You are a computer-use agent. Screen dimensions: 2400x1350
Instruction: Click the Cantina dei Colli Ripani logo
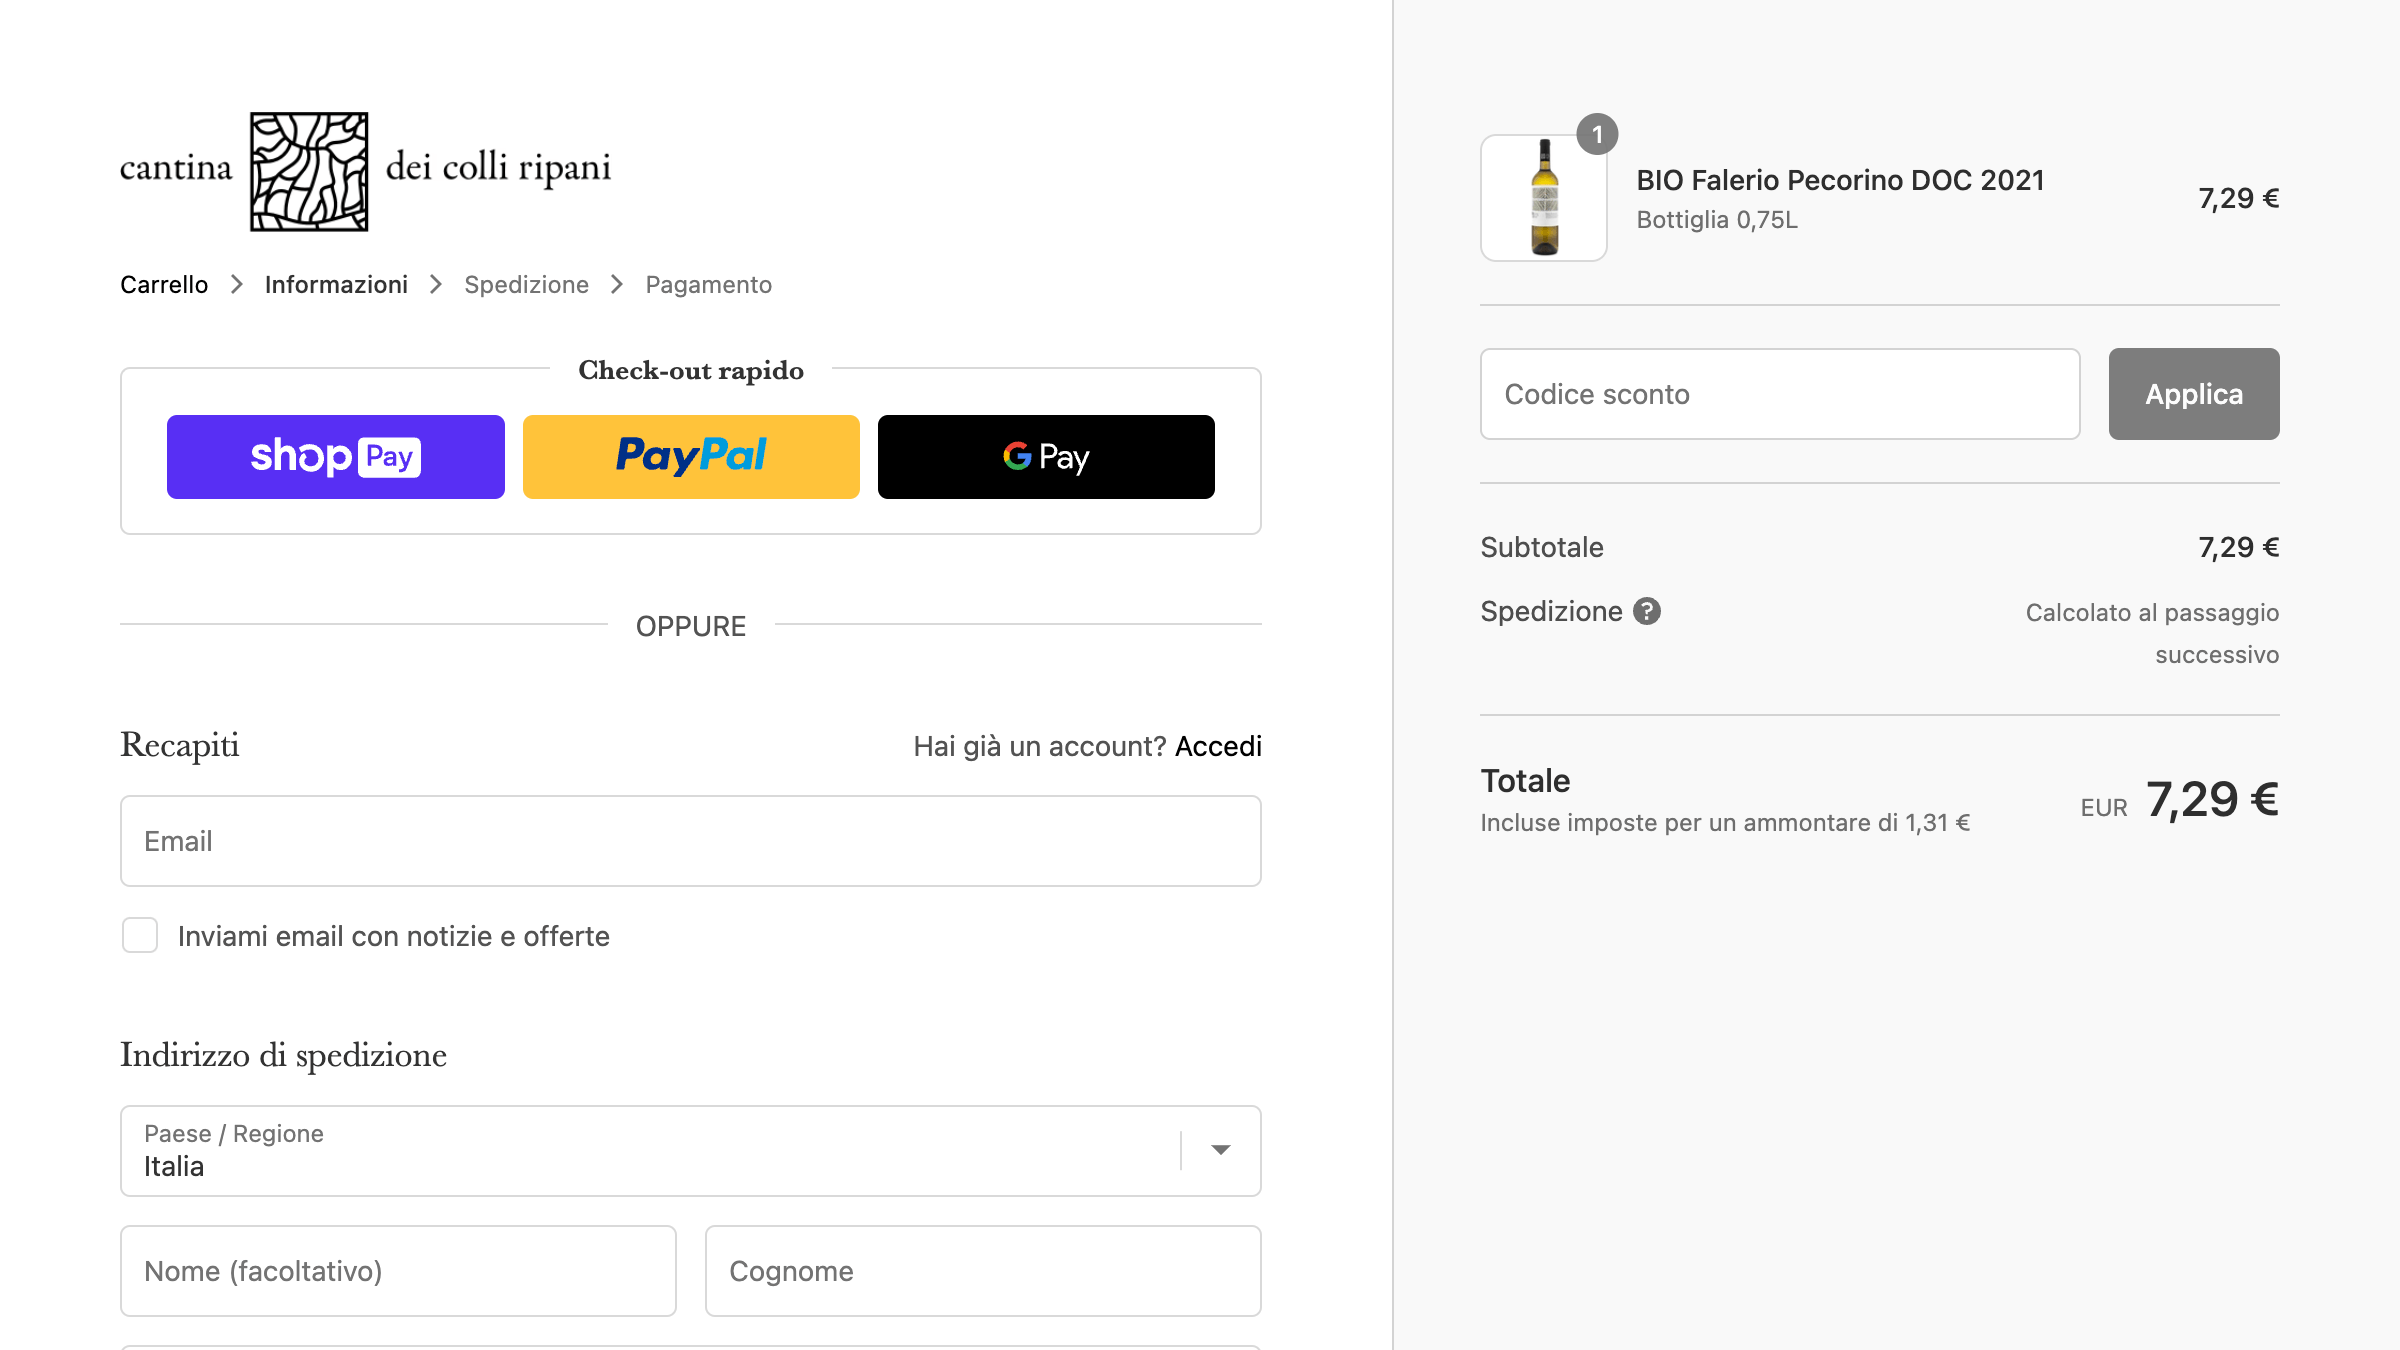click(365, 171)
